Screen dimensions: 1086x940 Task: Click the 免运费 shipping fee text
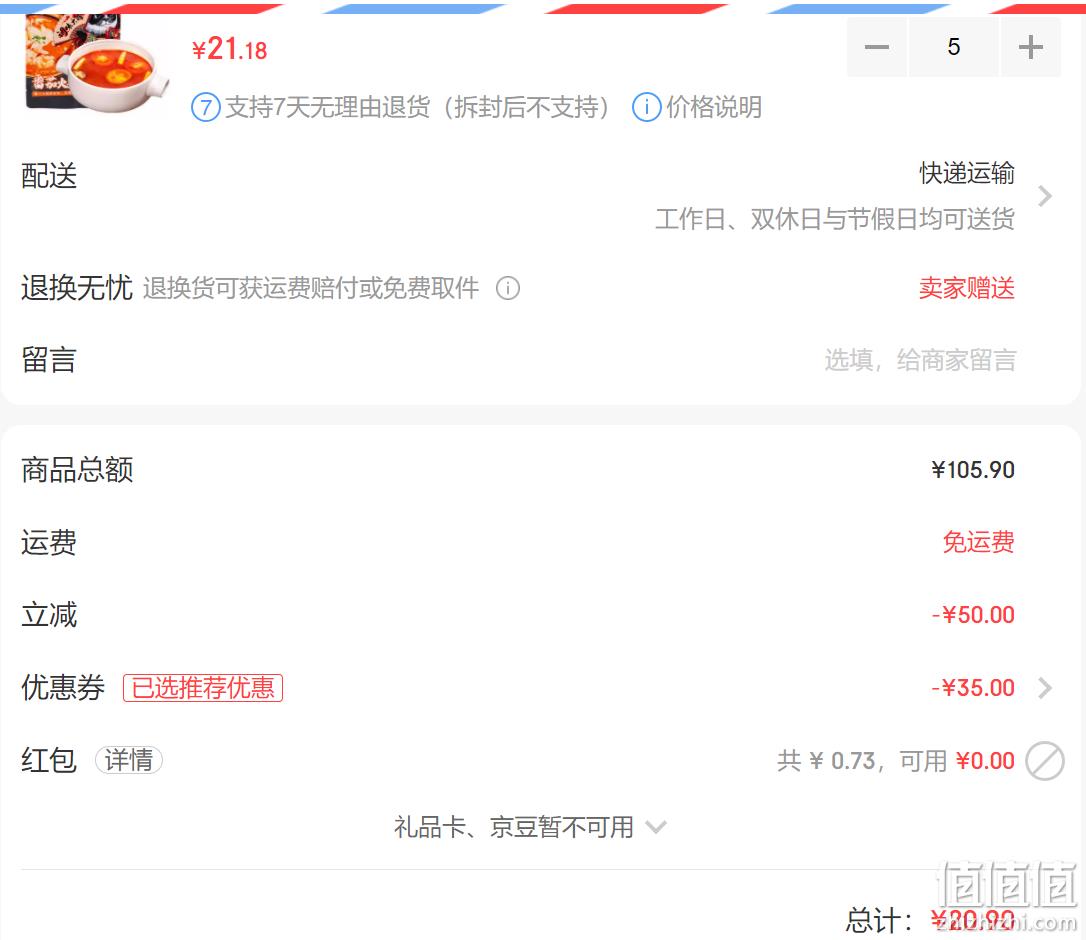(x=979, y=542)
